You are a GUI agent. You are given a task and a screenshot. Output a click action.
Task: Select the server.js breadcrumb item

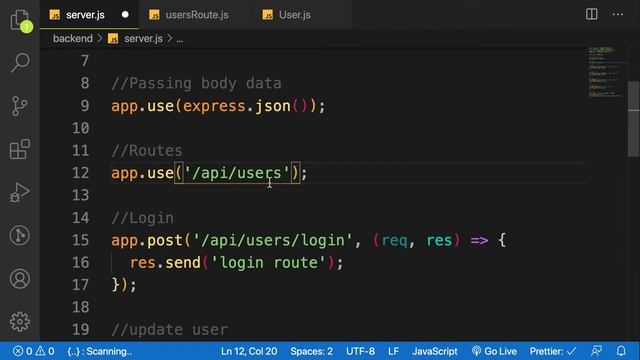pyautogui.click(x=143, y=39)
